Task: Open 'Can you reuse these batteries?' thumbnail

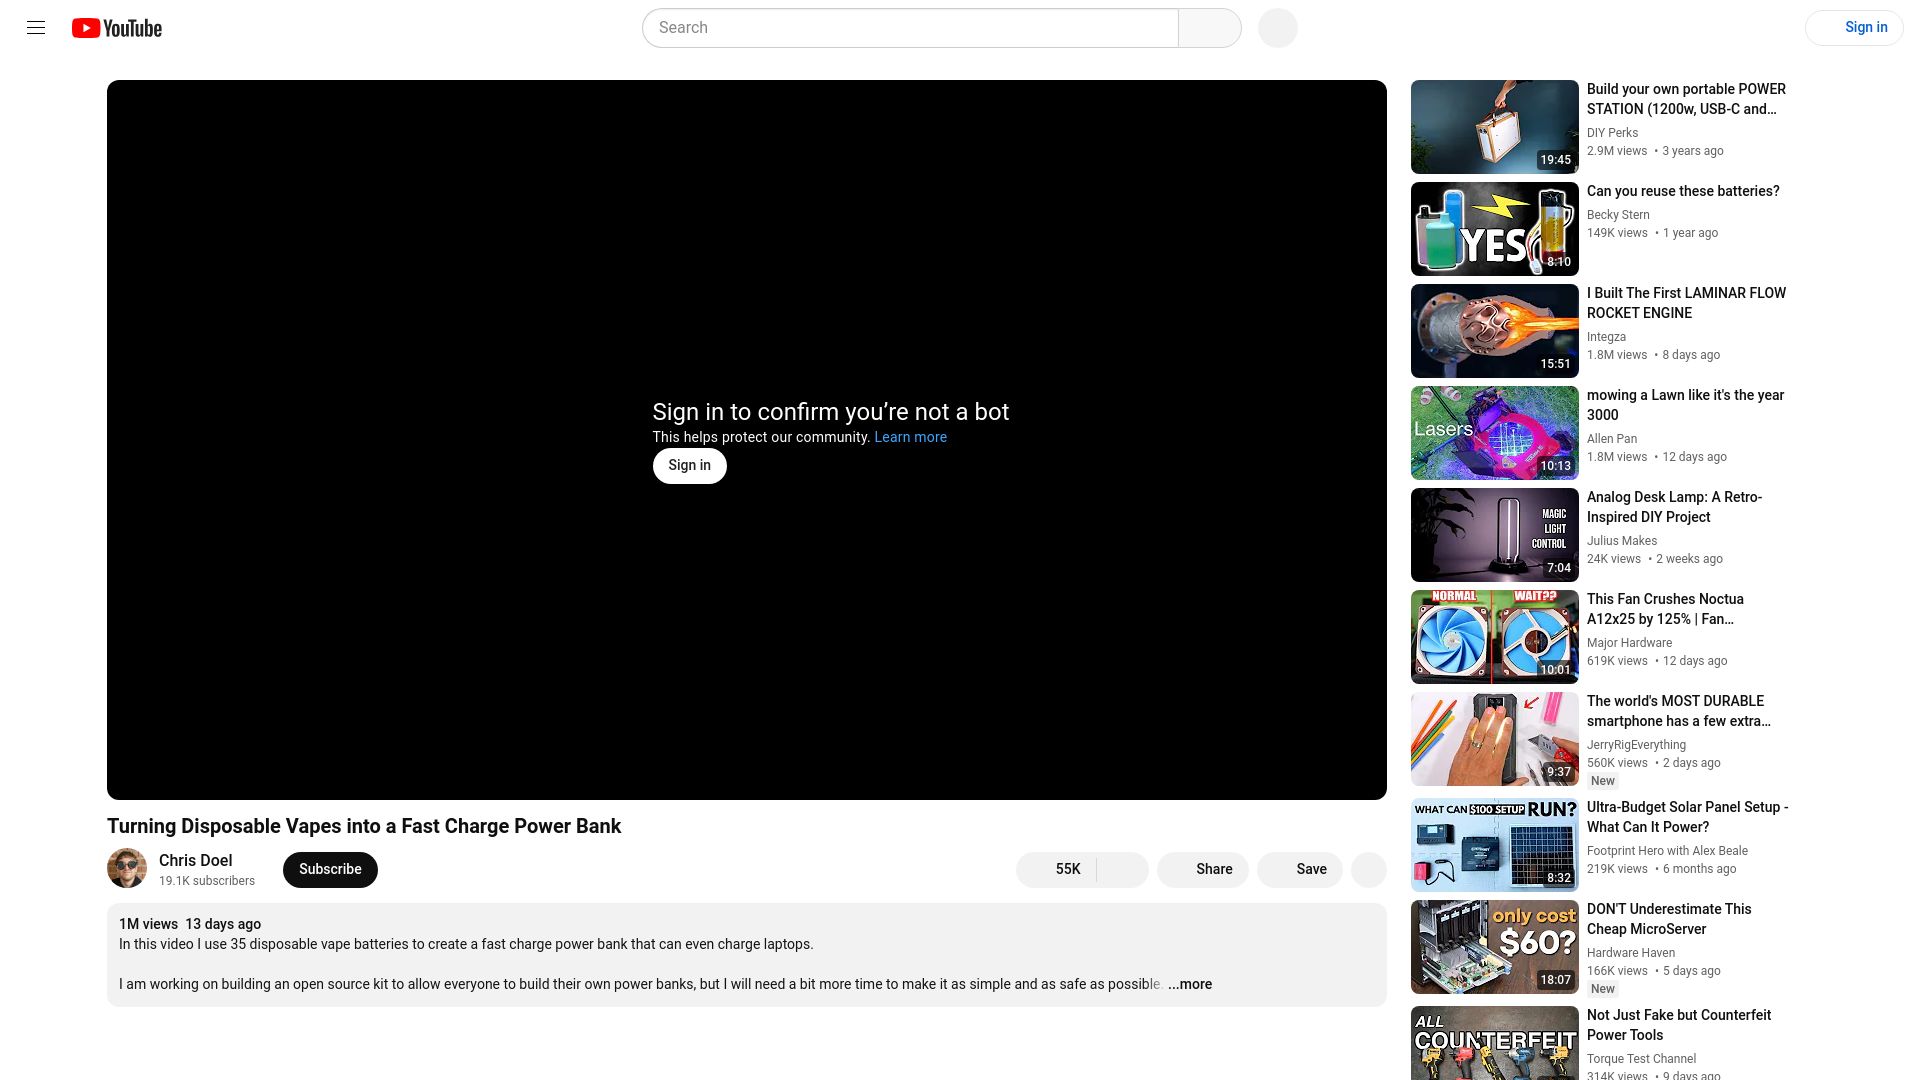Action: coord(1495,229)
